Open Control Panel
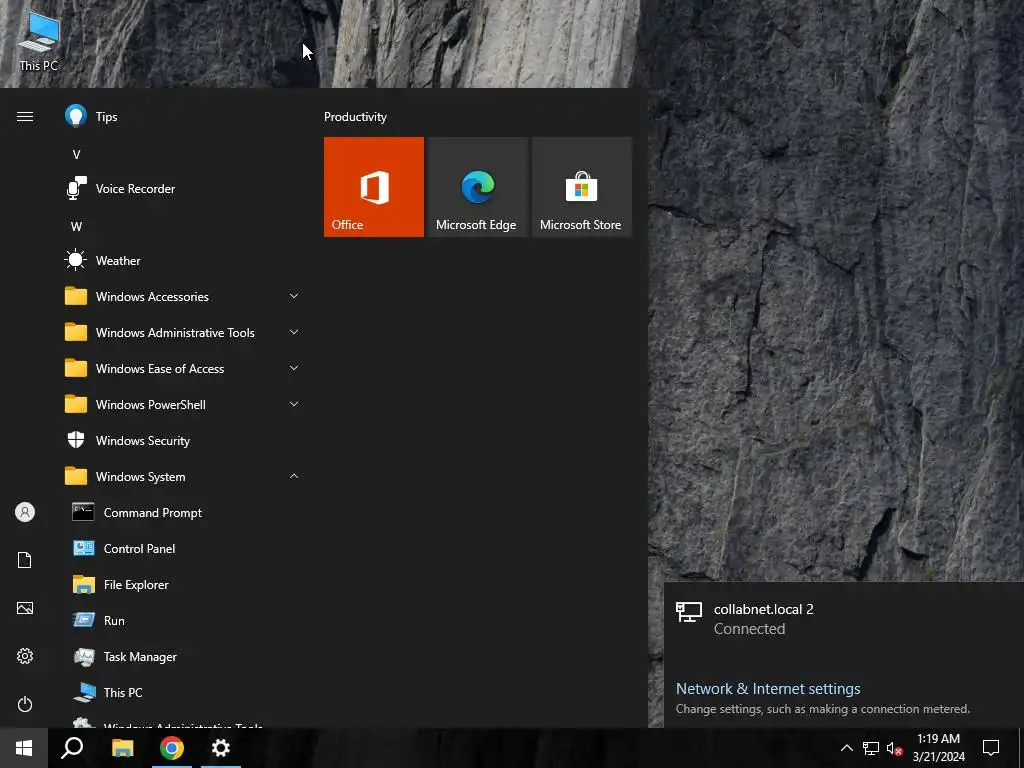The height and width of the screenshot is (768, 1024). tap(183, 549)
